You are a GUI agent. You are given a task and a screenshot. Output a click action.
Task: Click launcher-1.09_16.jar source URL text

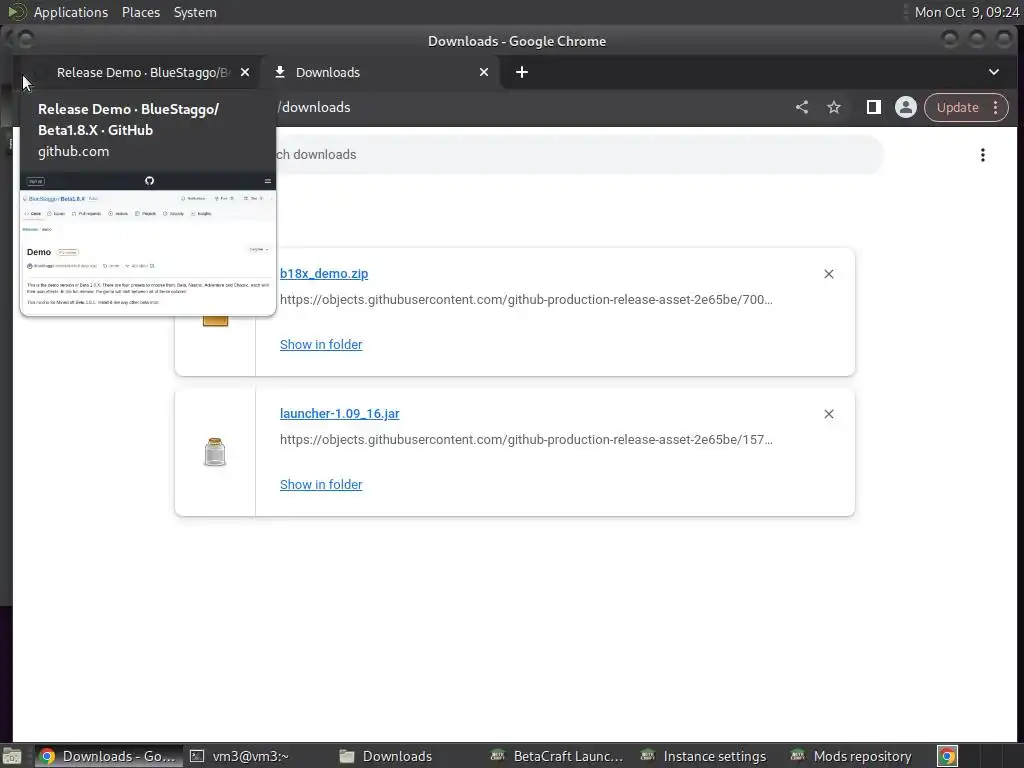(526, 440)
